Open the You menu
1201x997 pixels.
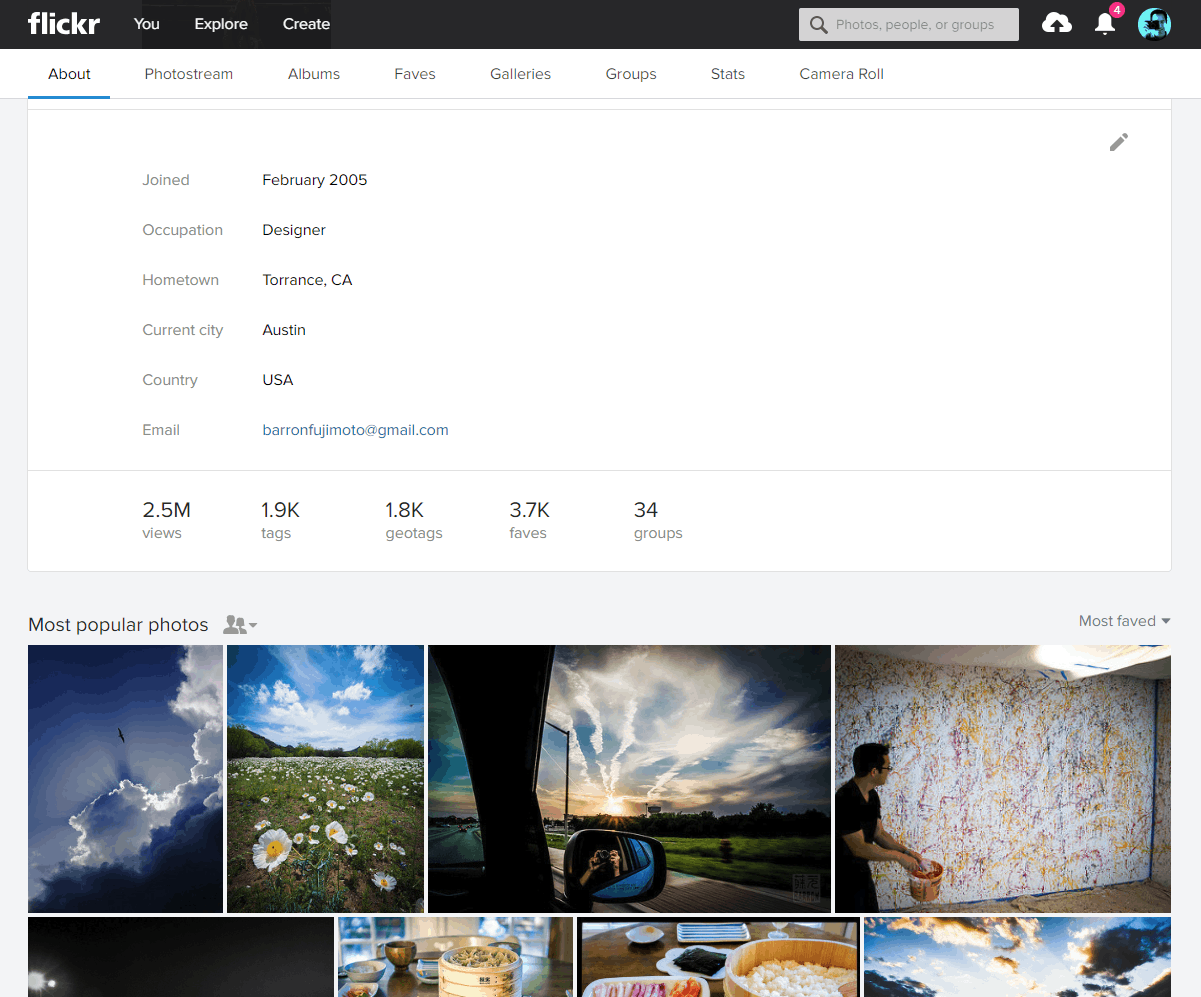coord(147,24)
